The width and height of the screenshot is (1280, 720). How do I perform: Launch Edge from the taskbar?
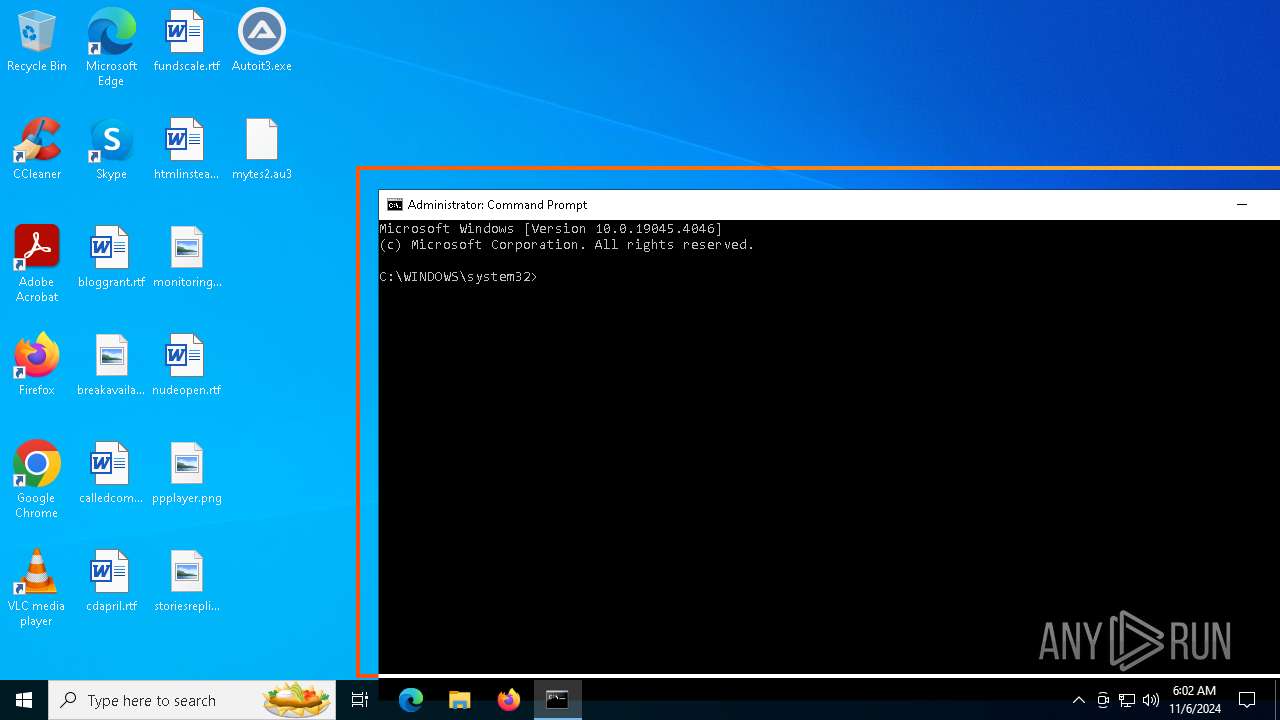[x=411, y=700]
